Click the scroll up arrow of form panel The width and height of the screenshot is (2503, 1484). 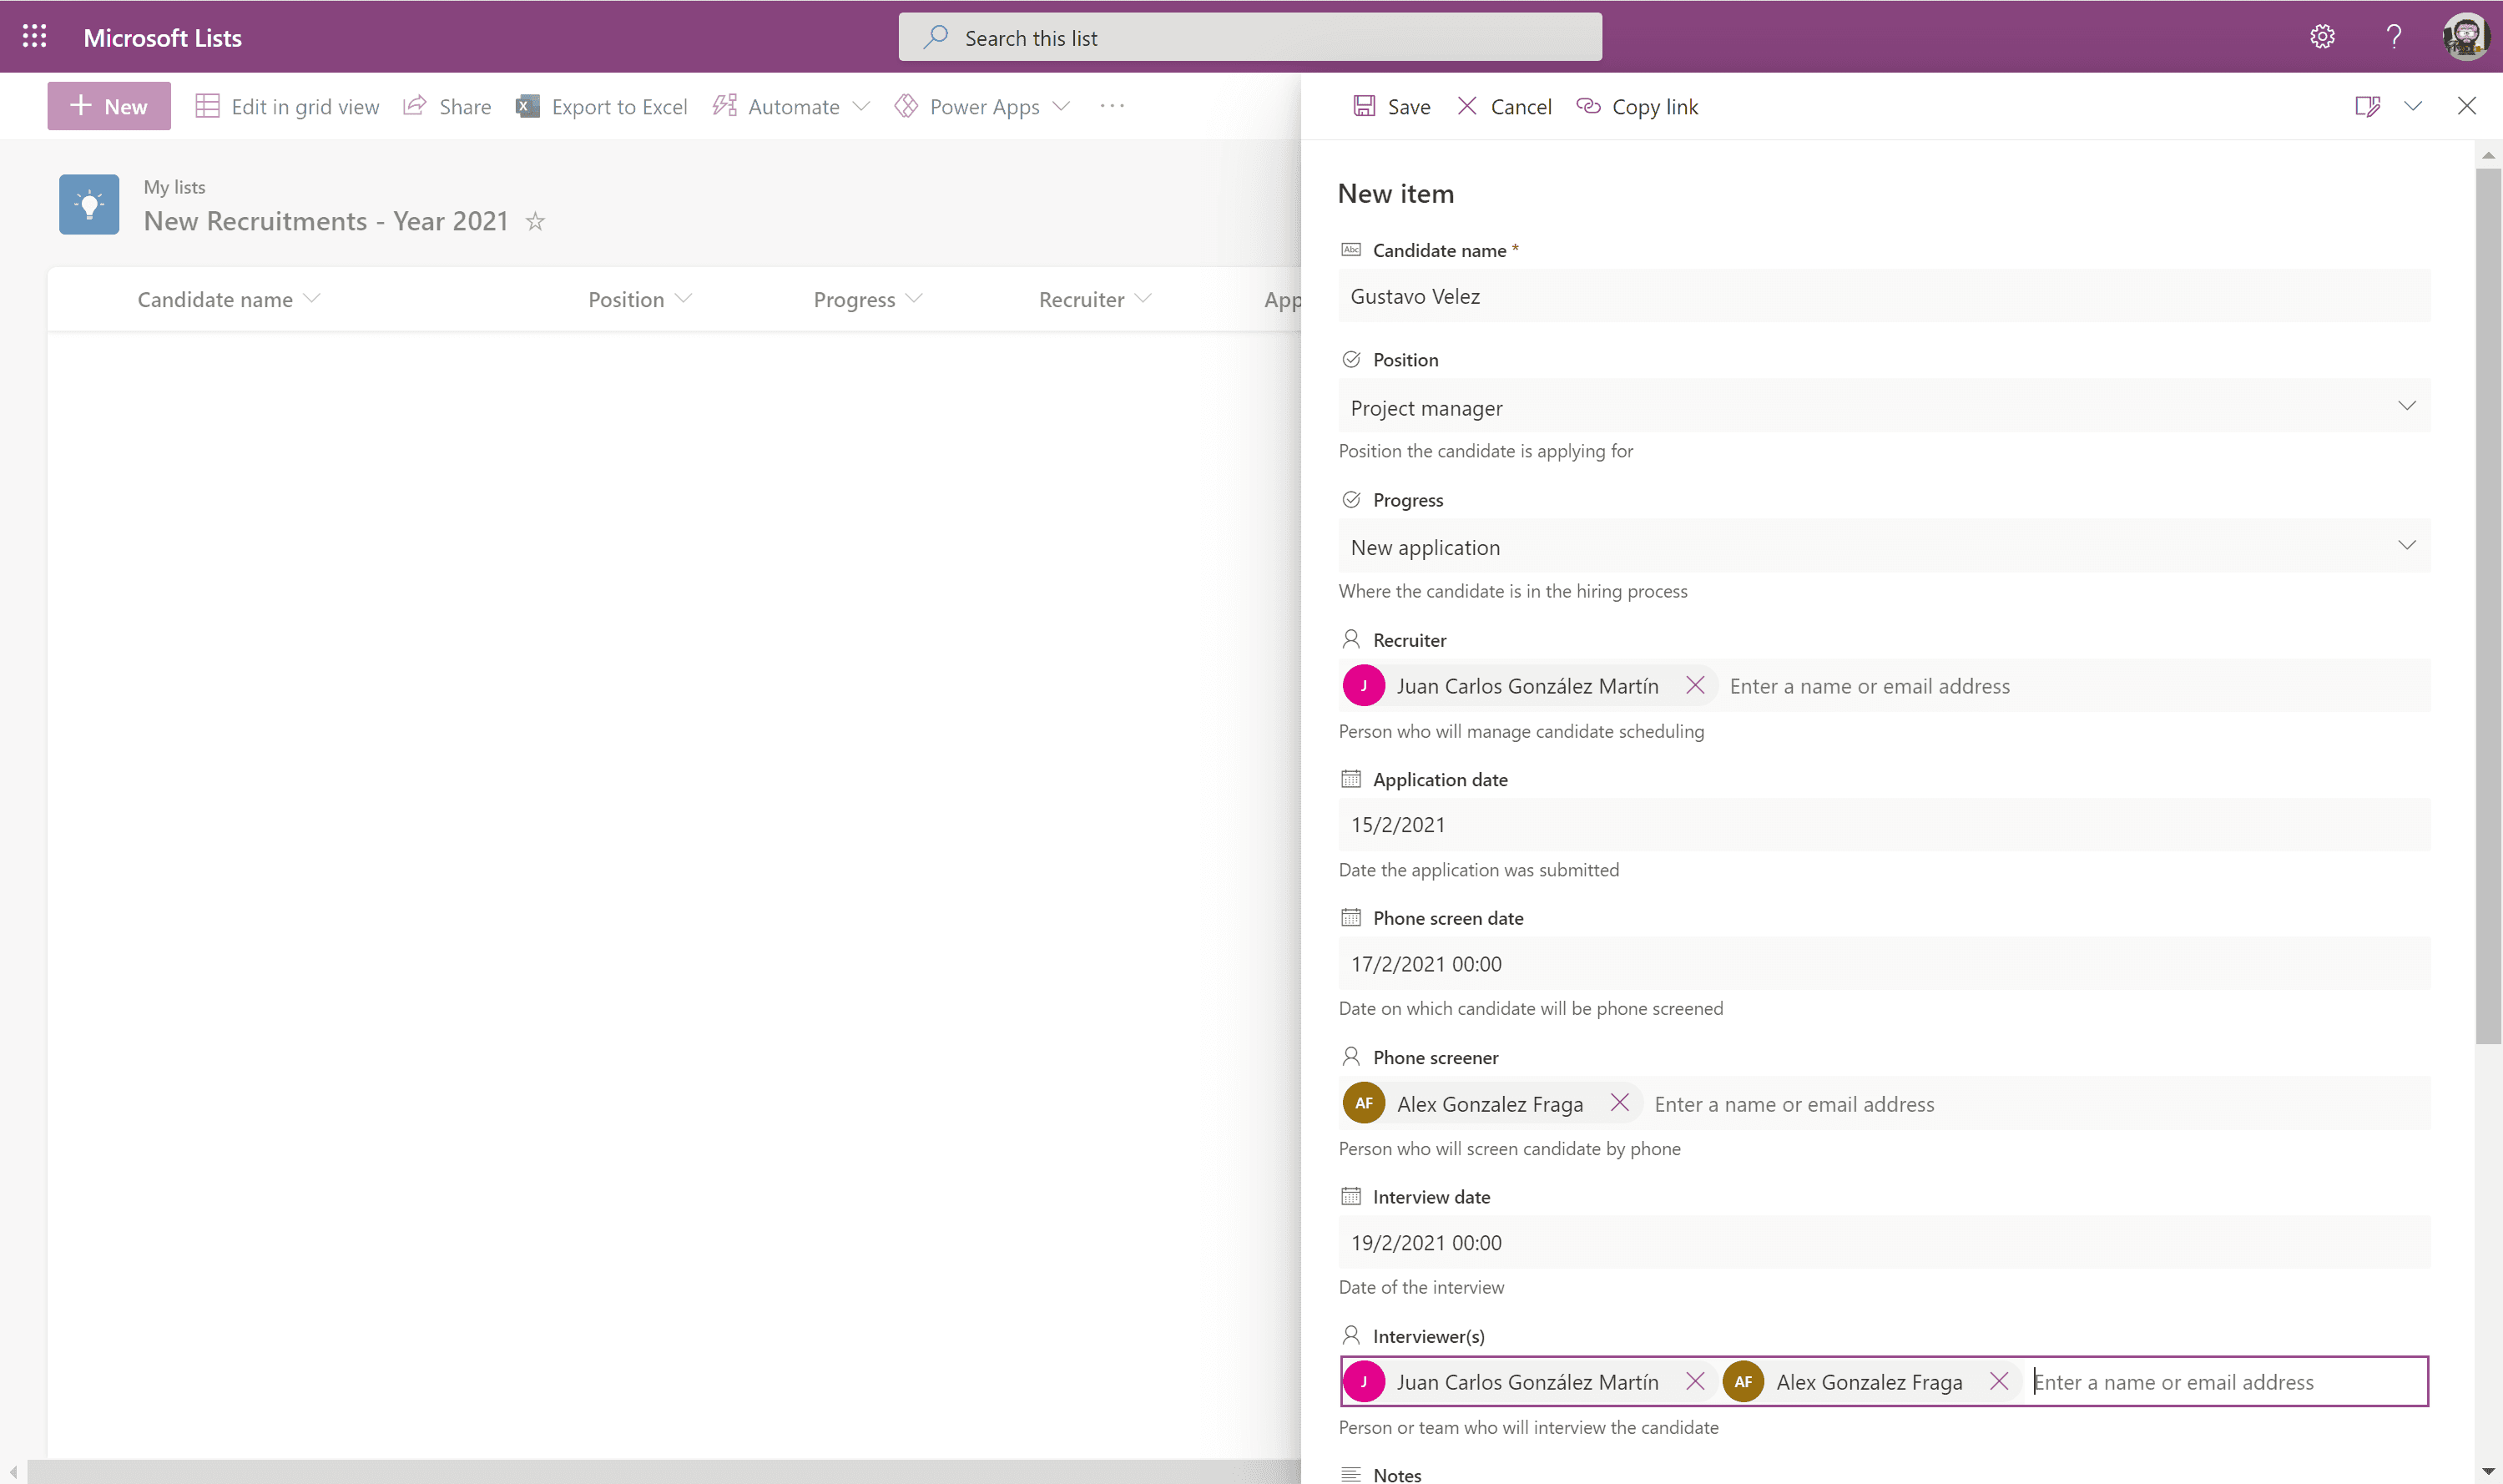[2489, 155]
